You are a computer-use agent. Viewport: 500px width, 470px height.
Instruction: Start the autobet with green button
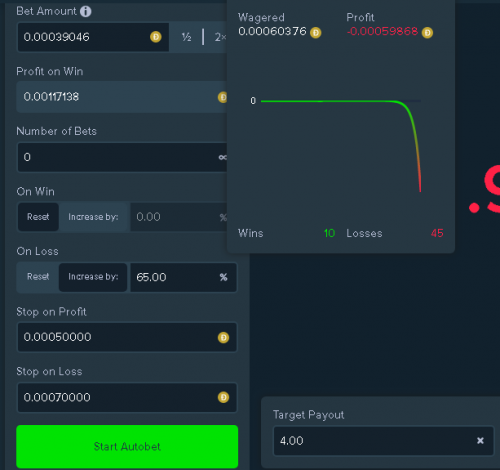127,447
